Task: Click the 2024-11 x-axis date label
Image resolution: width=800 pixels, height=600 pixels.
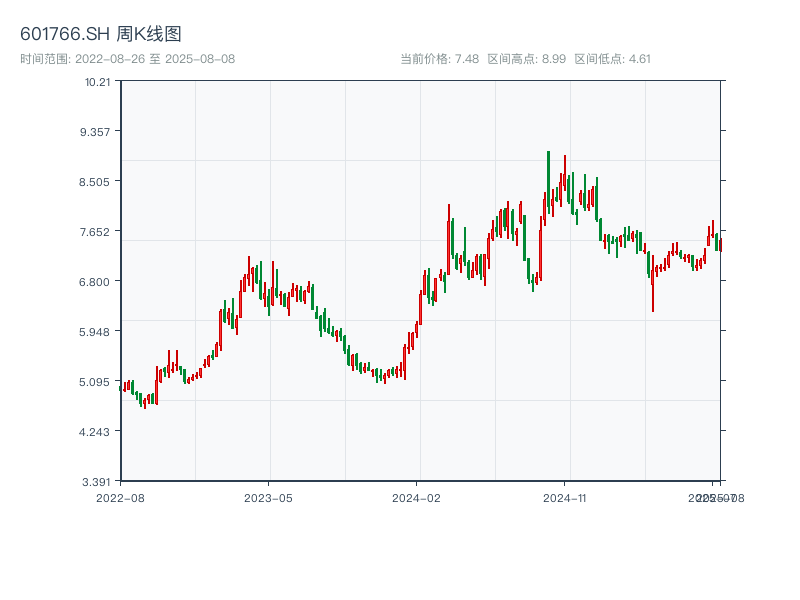Action: tap(564, 497)
